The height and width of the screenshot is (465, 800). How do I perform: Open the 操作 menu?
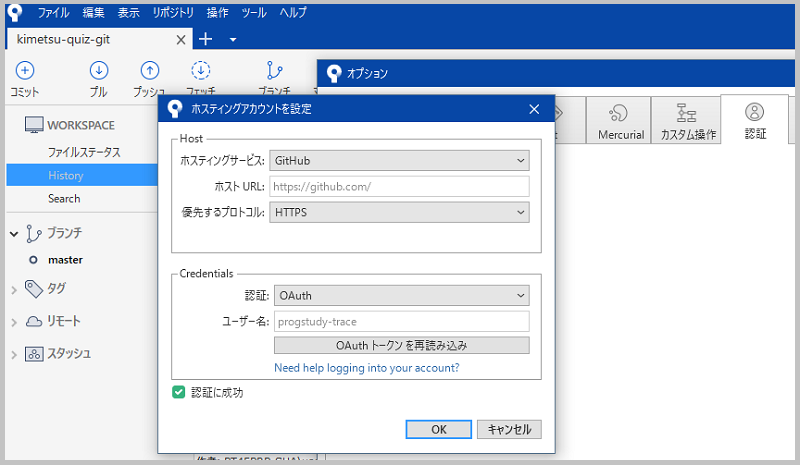pyautogui.click(x=217, y=12)
